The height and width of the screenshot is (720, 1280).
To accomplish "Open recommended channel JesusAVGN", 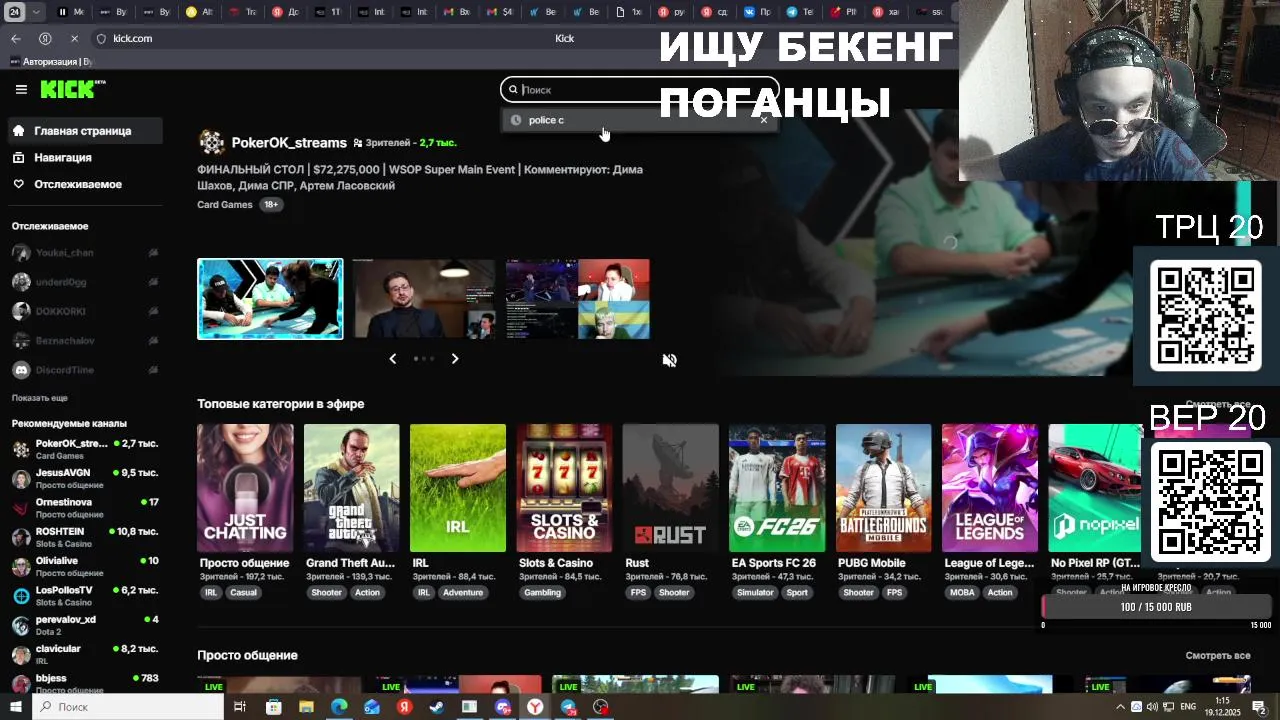I will pos(85,478).
